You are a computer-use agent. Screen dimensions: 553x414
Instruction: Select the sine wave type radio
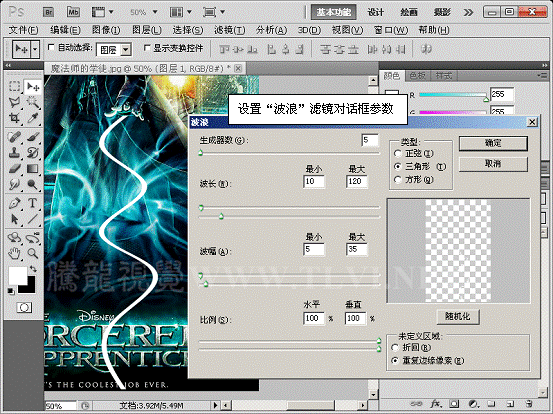point(398,153)
